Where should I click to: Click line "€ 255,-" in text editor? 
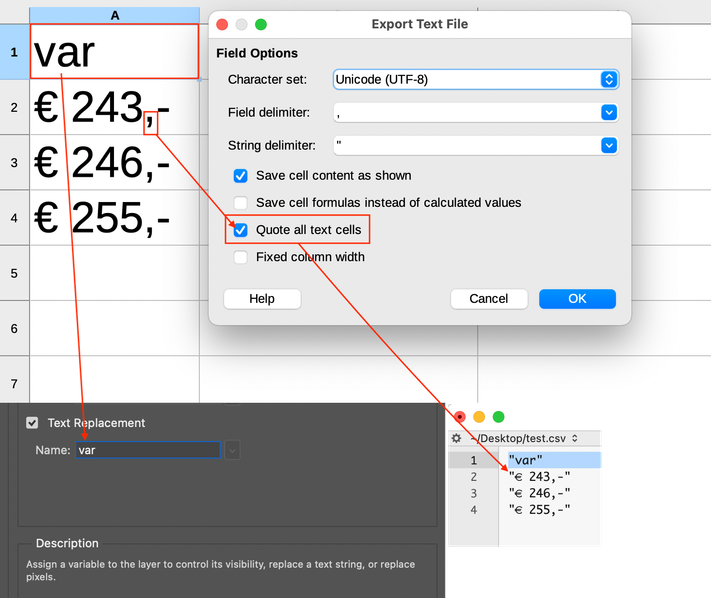pos(539,510)
